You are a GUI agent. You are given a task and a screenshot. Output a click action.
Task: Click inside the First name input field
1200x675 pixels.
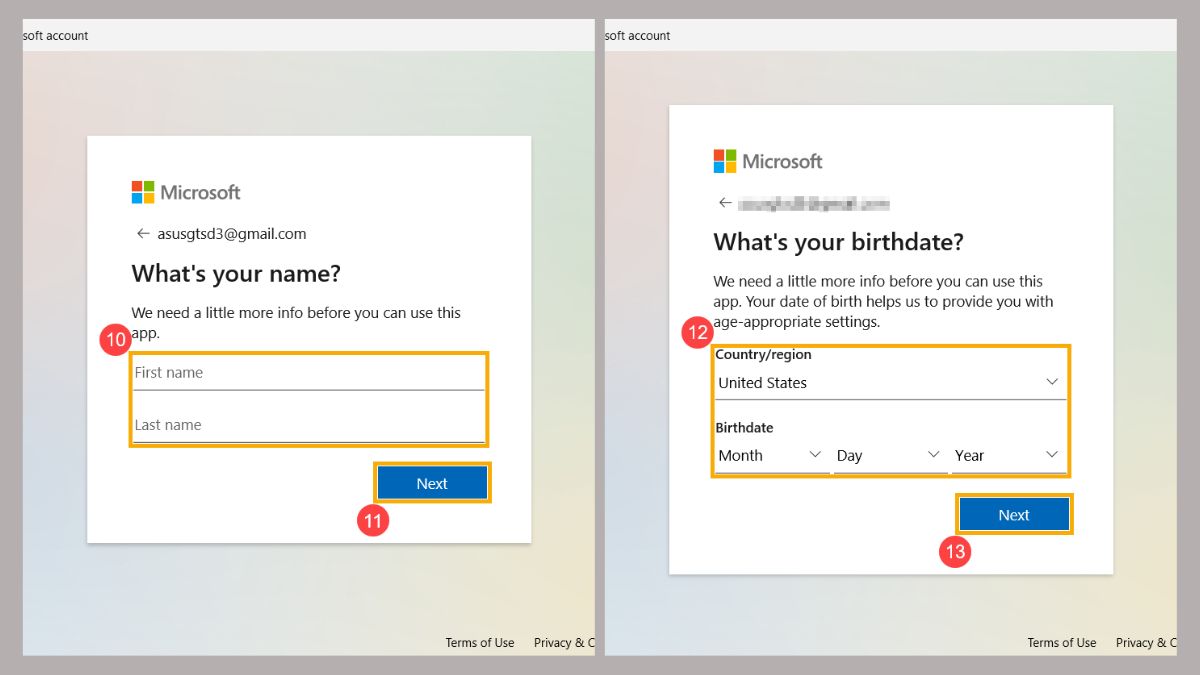click(308, 372)
